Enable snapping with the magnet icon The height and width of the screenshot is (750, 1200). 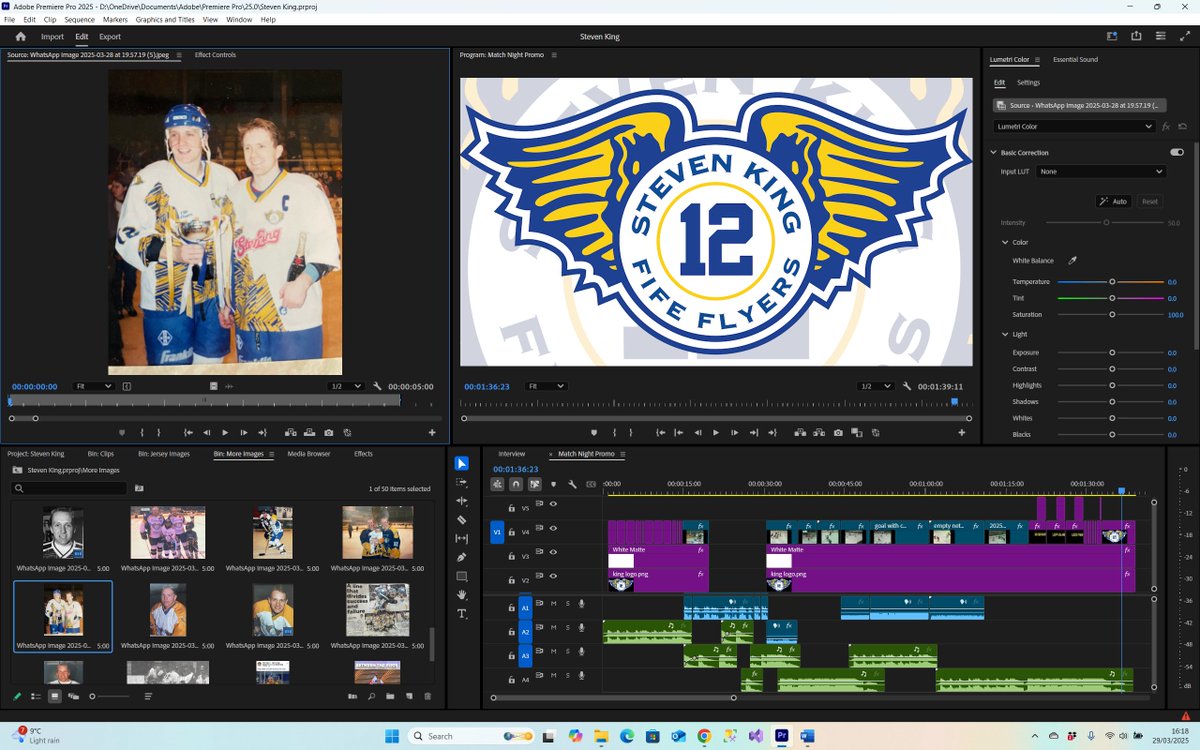point(516,484)
